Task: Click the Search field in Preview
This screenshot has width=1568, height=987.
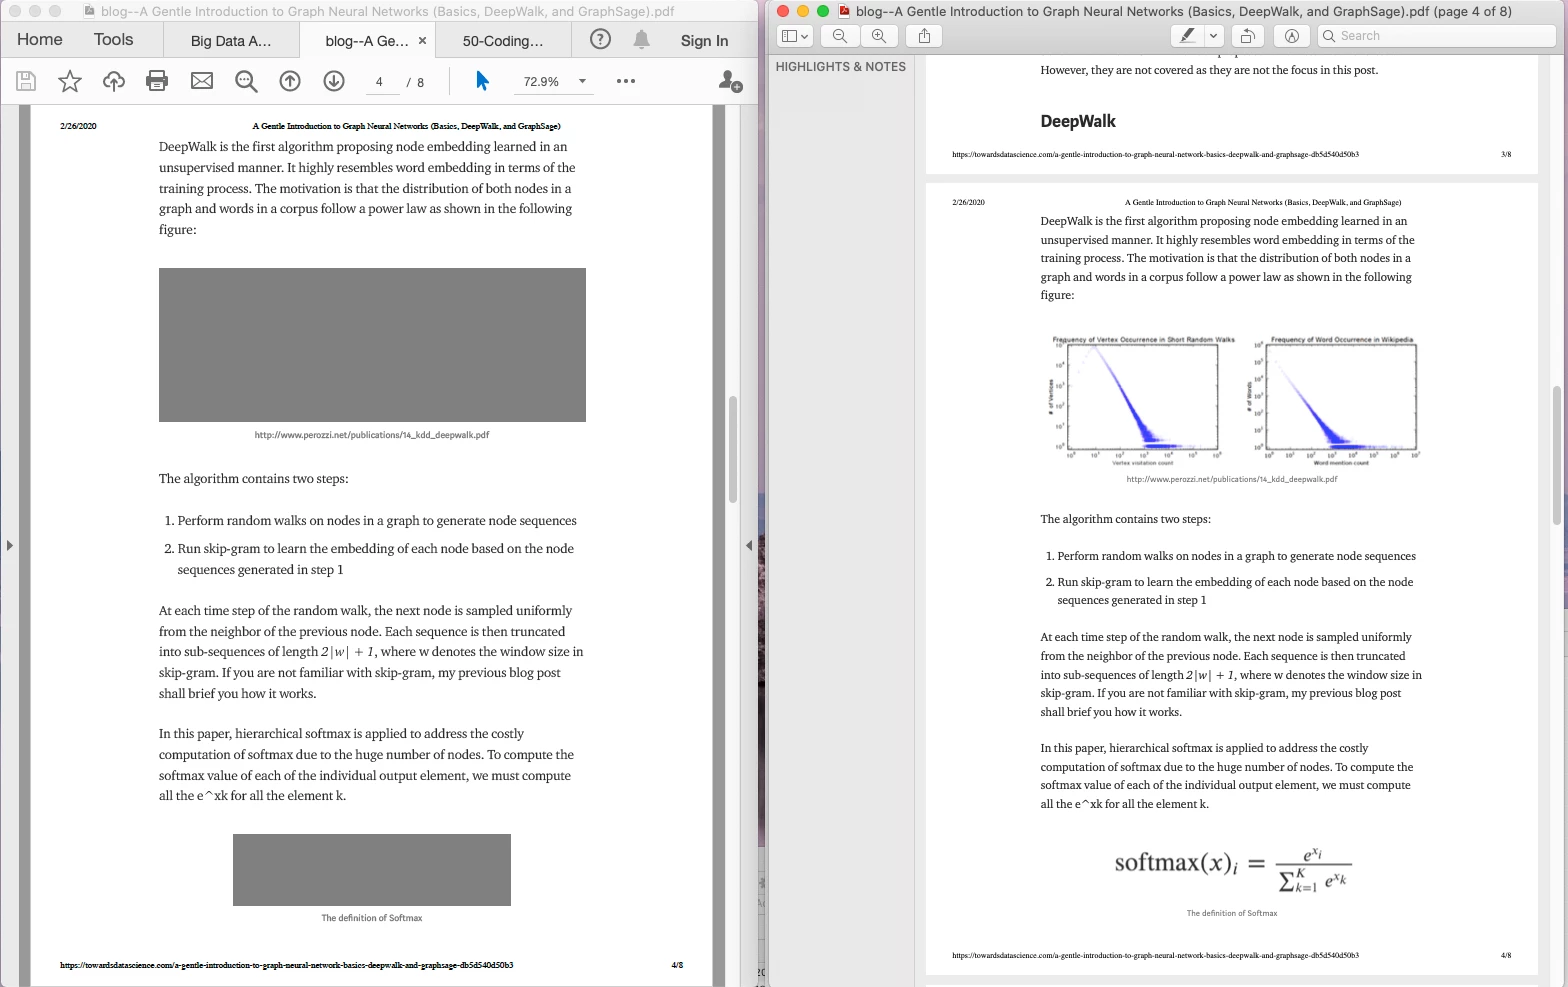Action: coord(1436,36)
